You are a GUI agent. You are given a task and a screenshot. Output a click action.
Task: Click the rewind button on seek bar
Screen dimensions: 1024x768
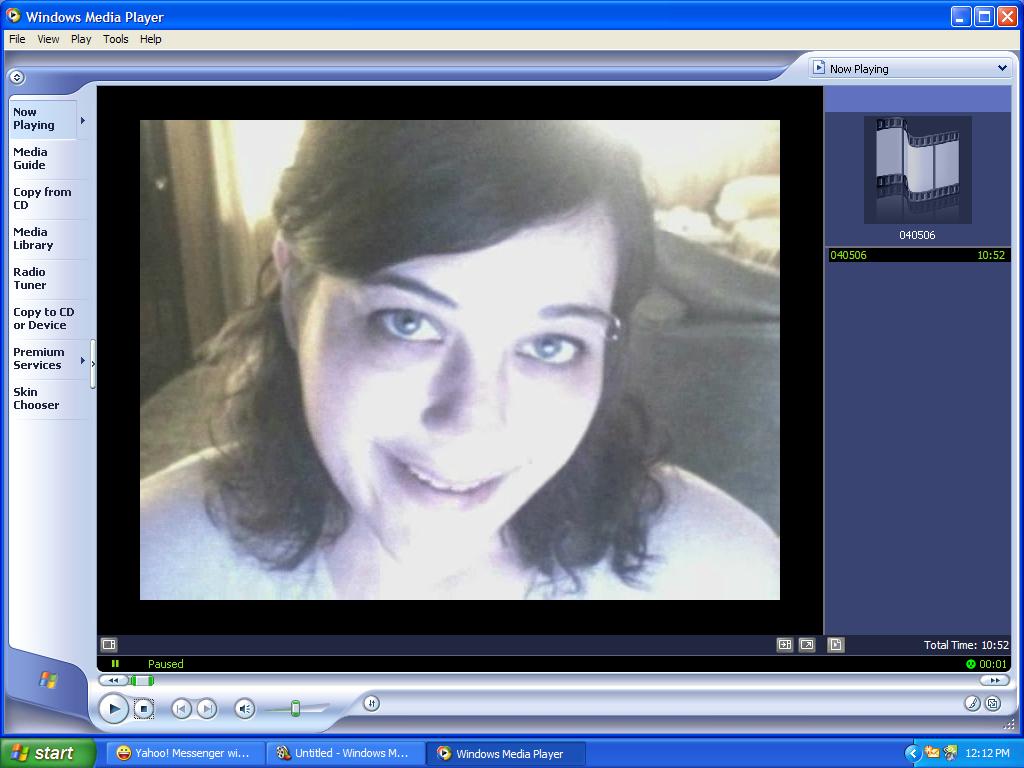(113, 680)
